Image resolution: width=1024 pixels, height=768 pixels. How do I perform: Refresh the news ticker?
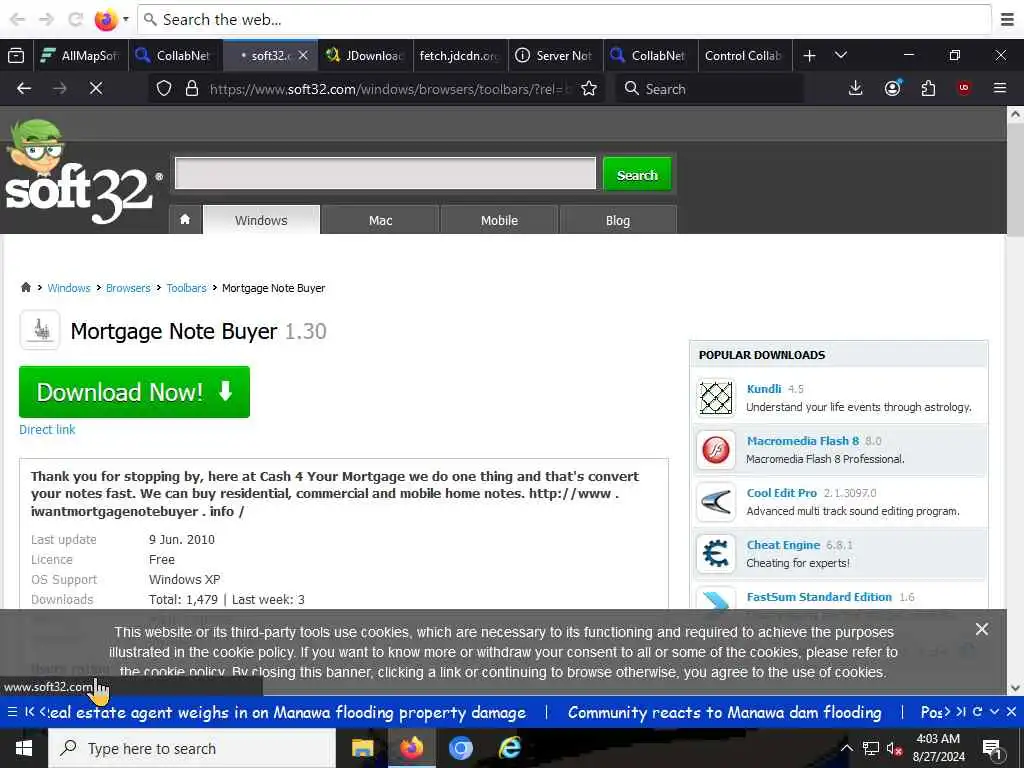[x=978, y=712]
